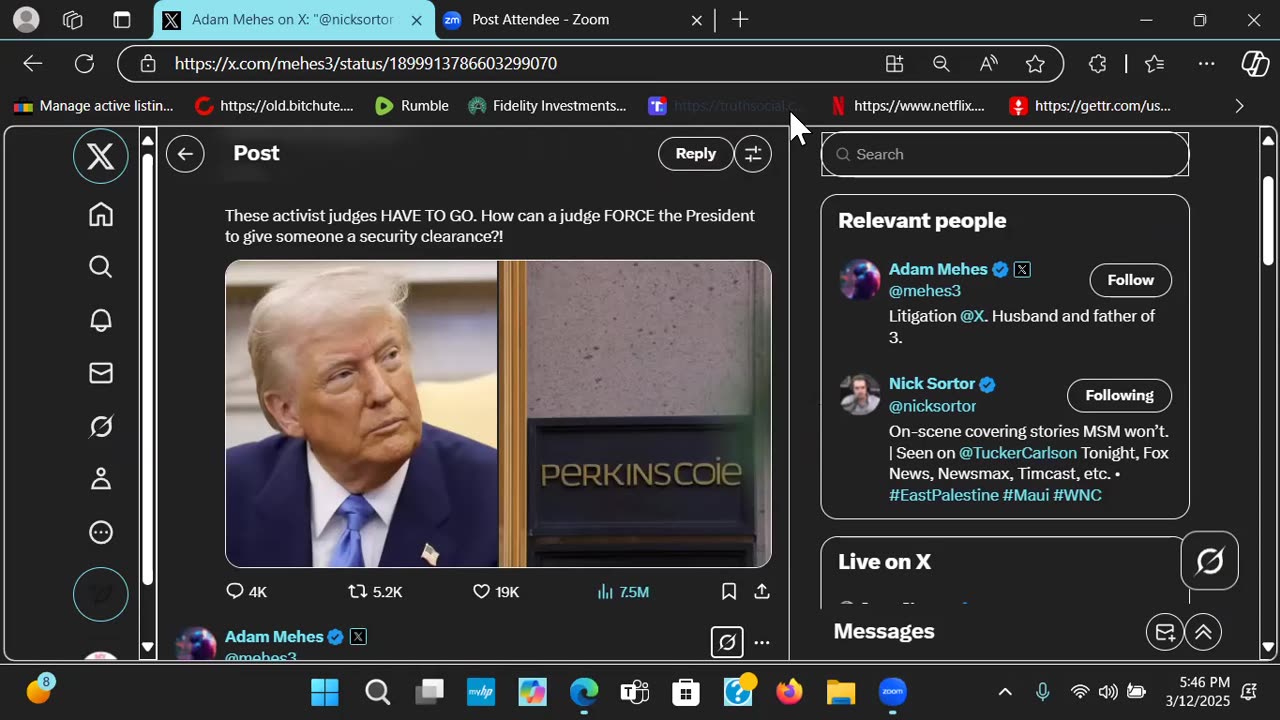The width and height of the screenshot is (1280, 720).
Task: Open Nick Sortor profile name
Action: coord(932,384)
